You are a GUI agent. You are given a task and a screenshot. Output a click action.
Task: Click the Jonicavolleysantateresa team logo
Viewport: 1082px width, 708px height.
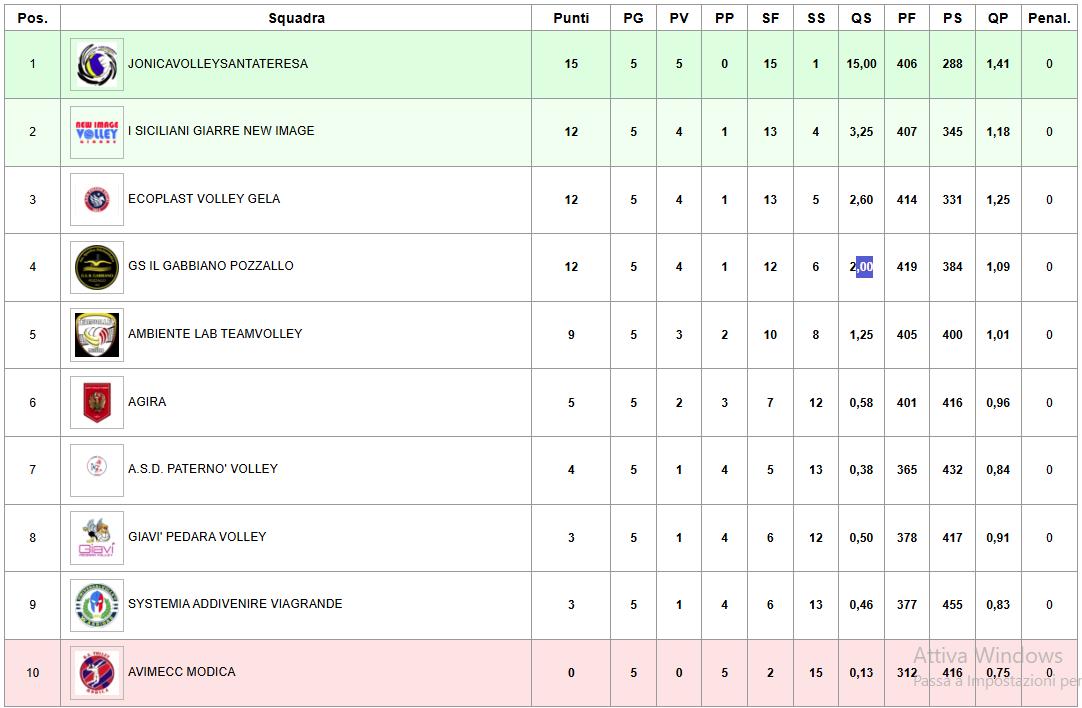97,64
